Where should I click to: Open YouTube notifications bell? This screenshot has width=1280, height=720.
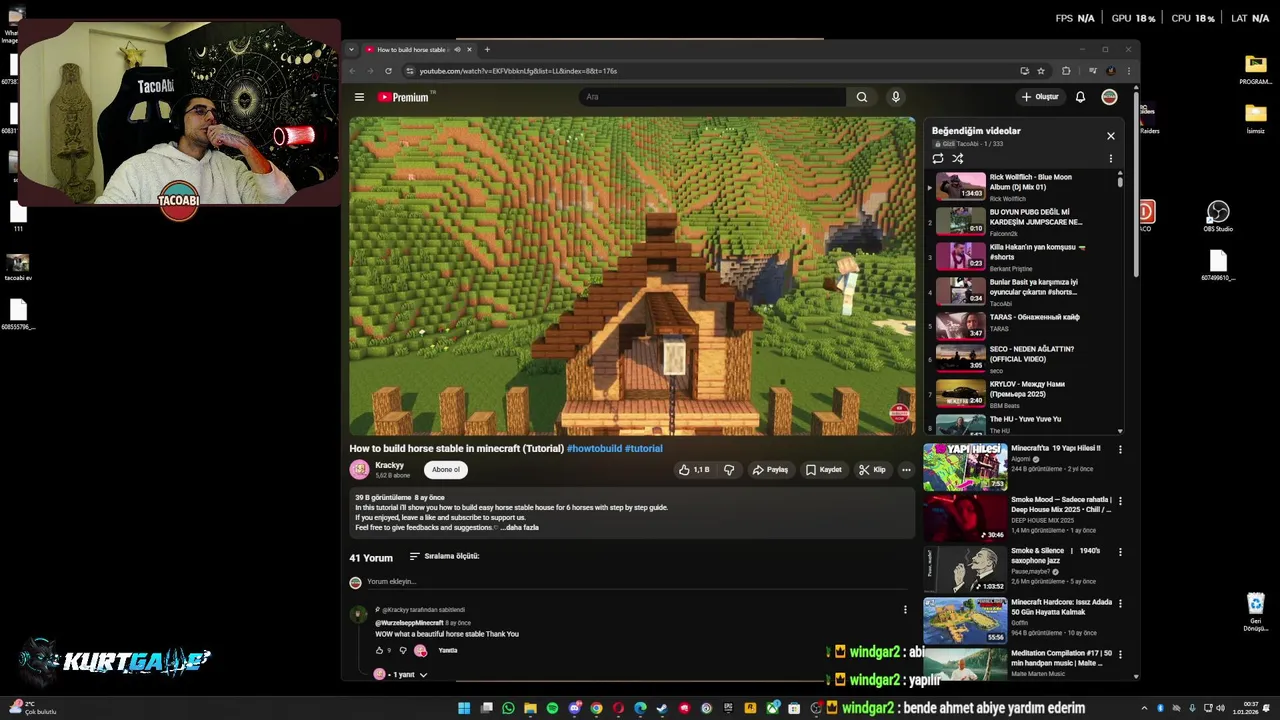coord(1080,97)
